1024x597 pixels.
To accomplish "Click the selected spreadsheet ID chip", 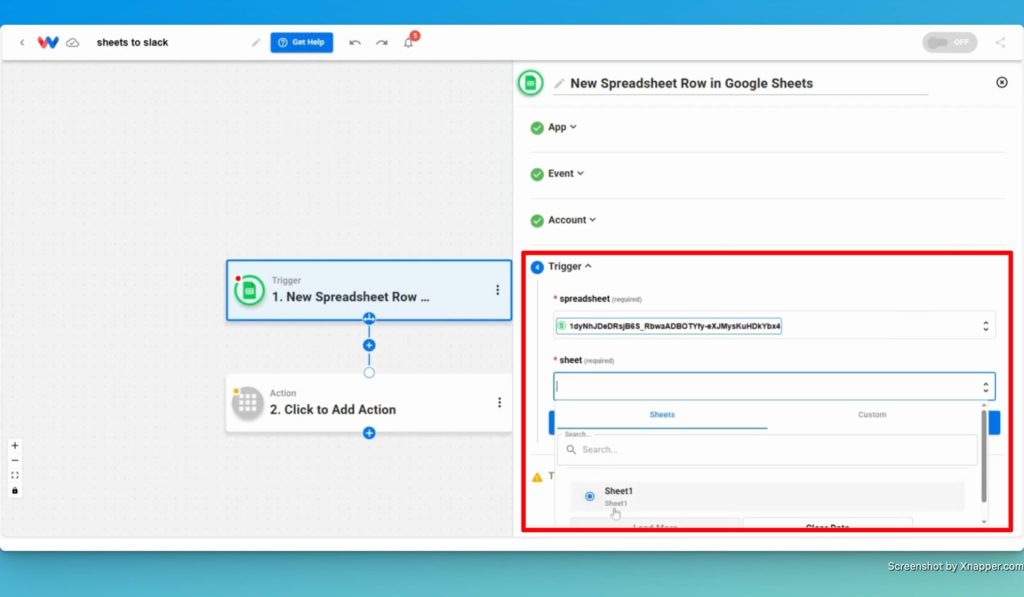I will (x=668, y=326).
